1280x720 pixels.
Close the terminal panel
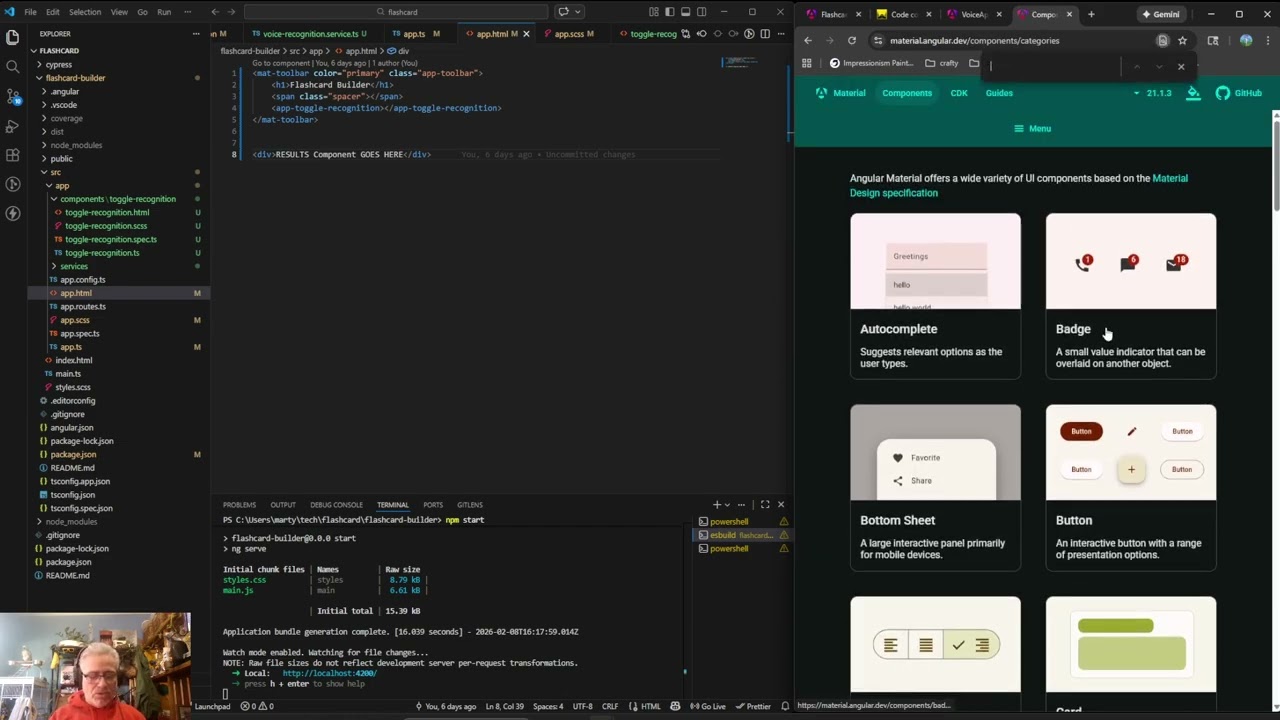point(781,505)
